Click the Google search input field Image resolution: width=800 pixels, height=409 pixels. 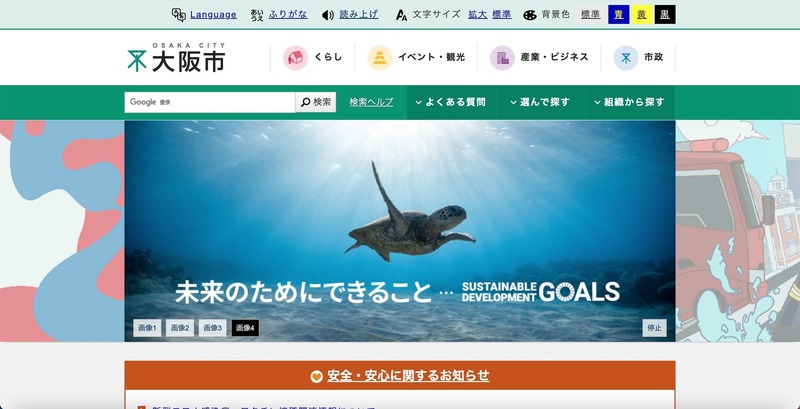coord(210,102)
